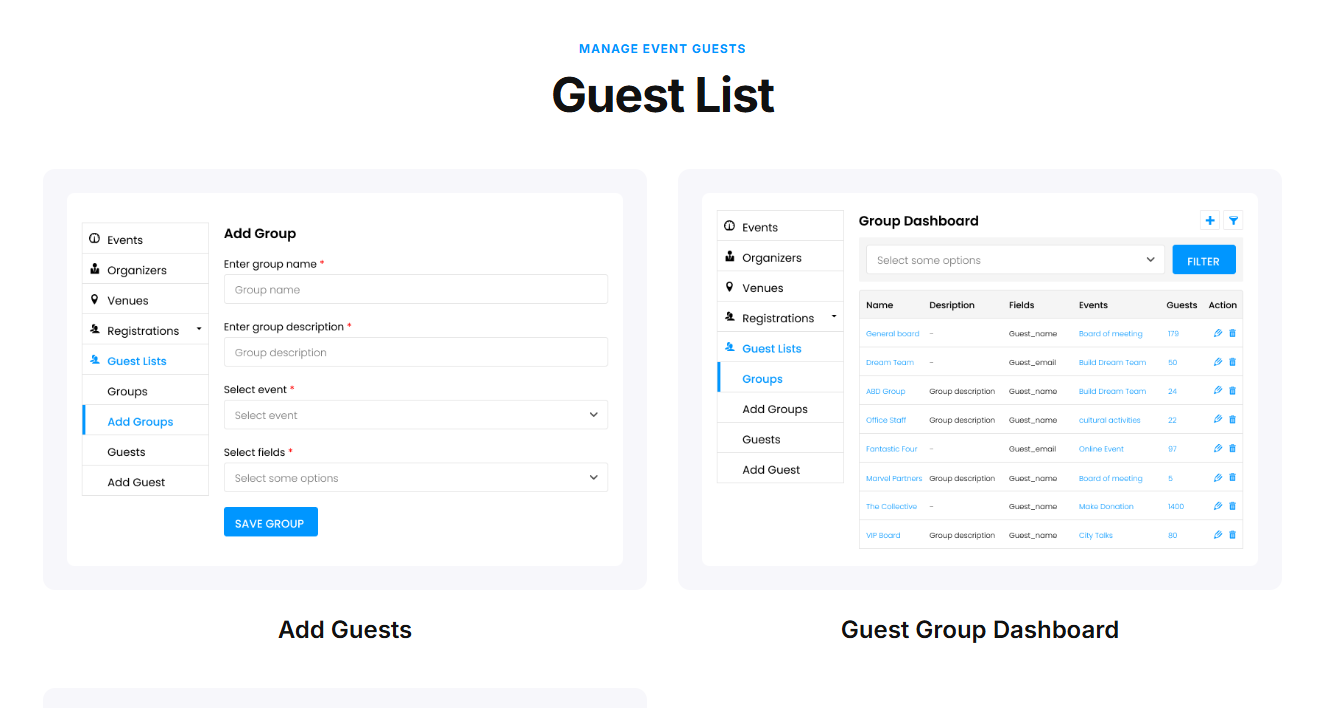Delete the General board group

(1232, 333)
